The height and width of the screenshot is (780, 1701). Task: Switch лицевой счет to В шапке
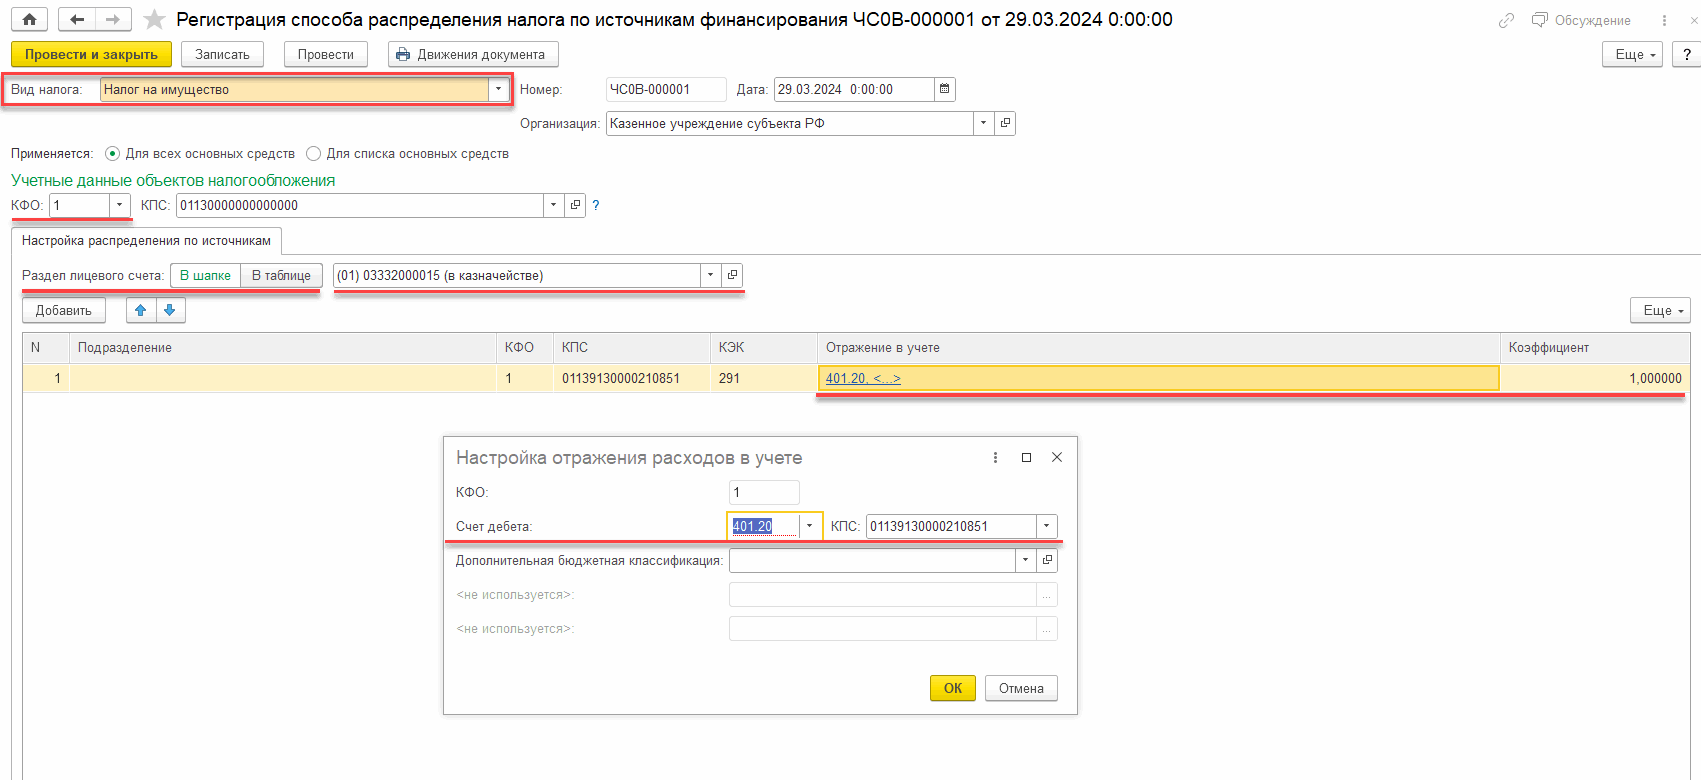coord(205,275)
